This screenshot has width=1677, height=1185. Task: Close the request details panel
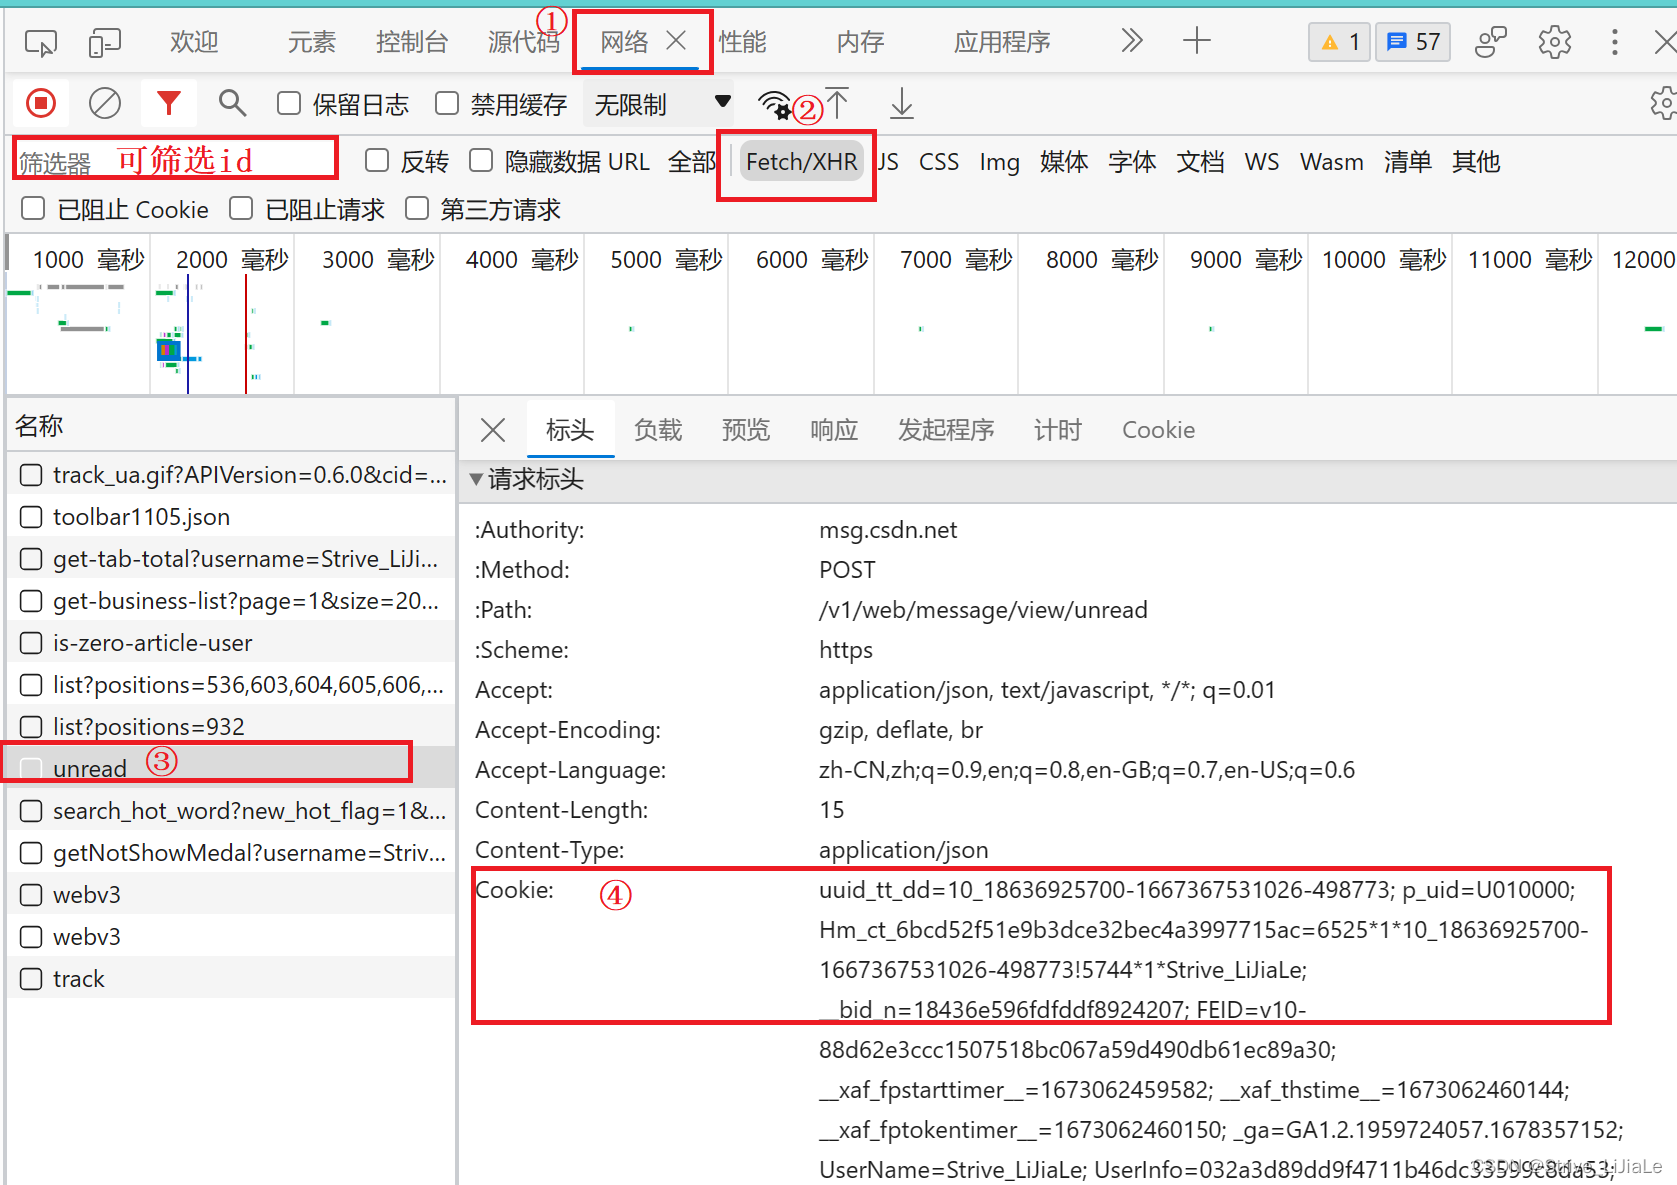(493, 430)
